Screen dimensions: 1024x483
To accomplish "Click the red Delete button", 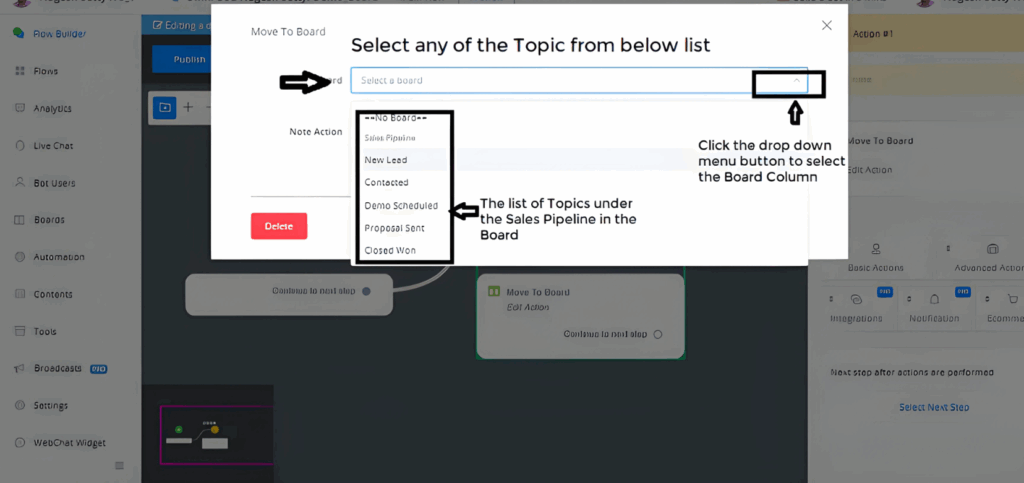I will 279,226.
